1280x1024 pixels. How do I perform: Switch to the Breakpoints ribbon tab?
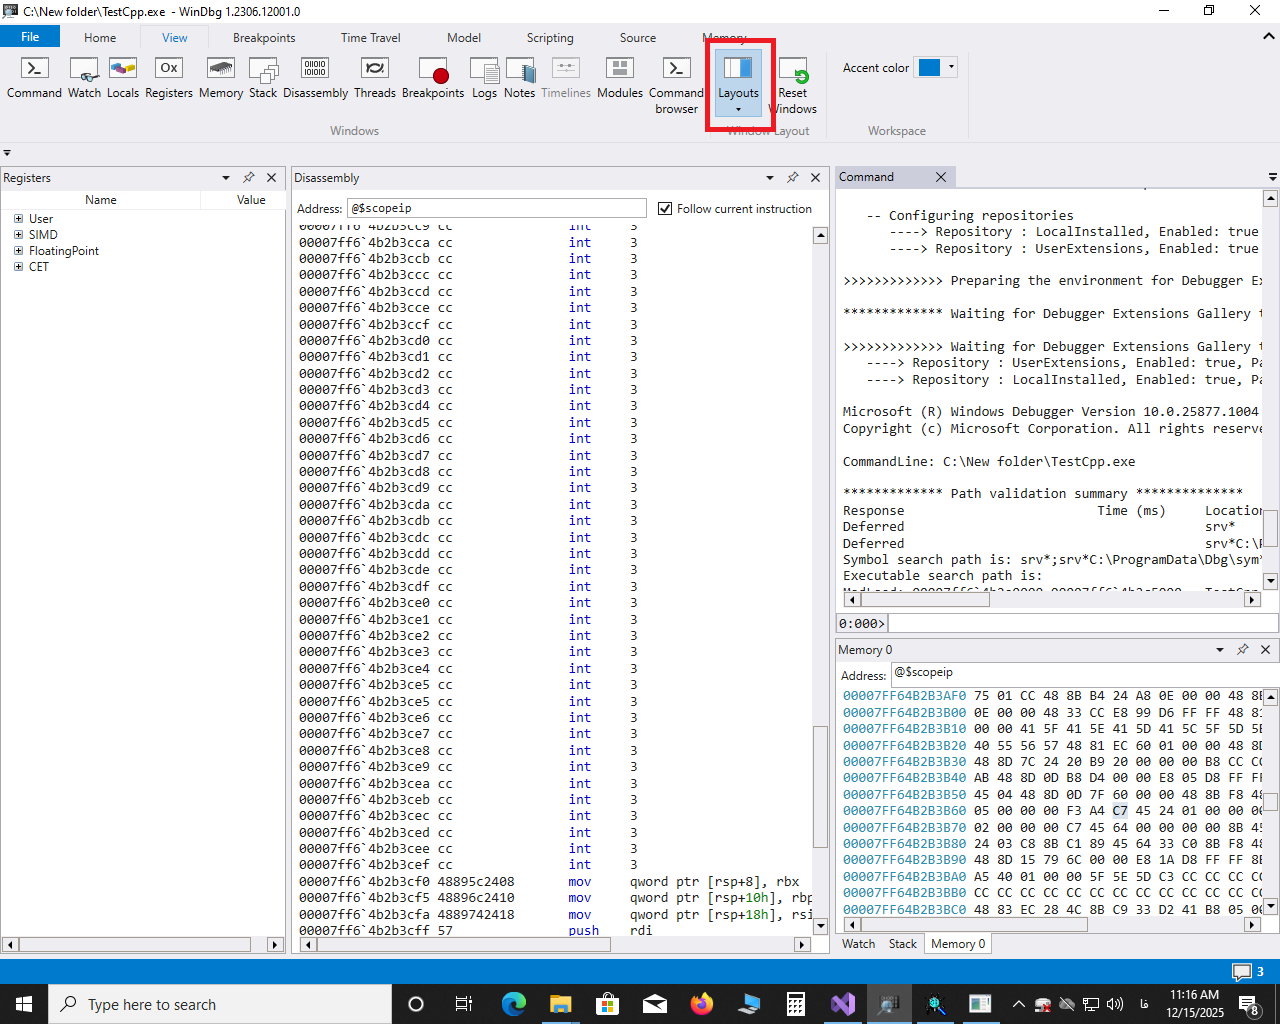click(x=264, y=38)
